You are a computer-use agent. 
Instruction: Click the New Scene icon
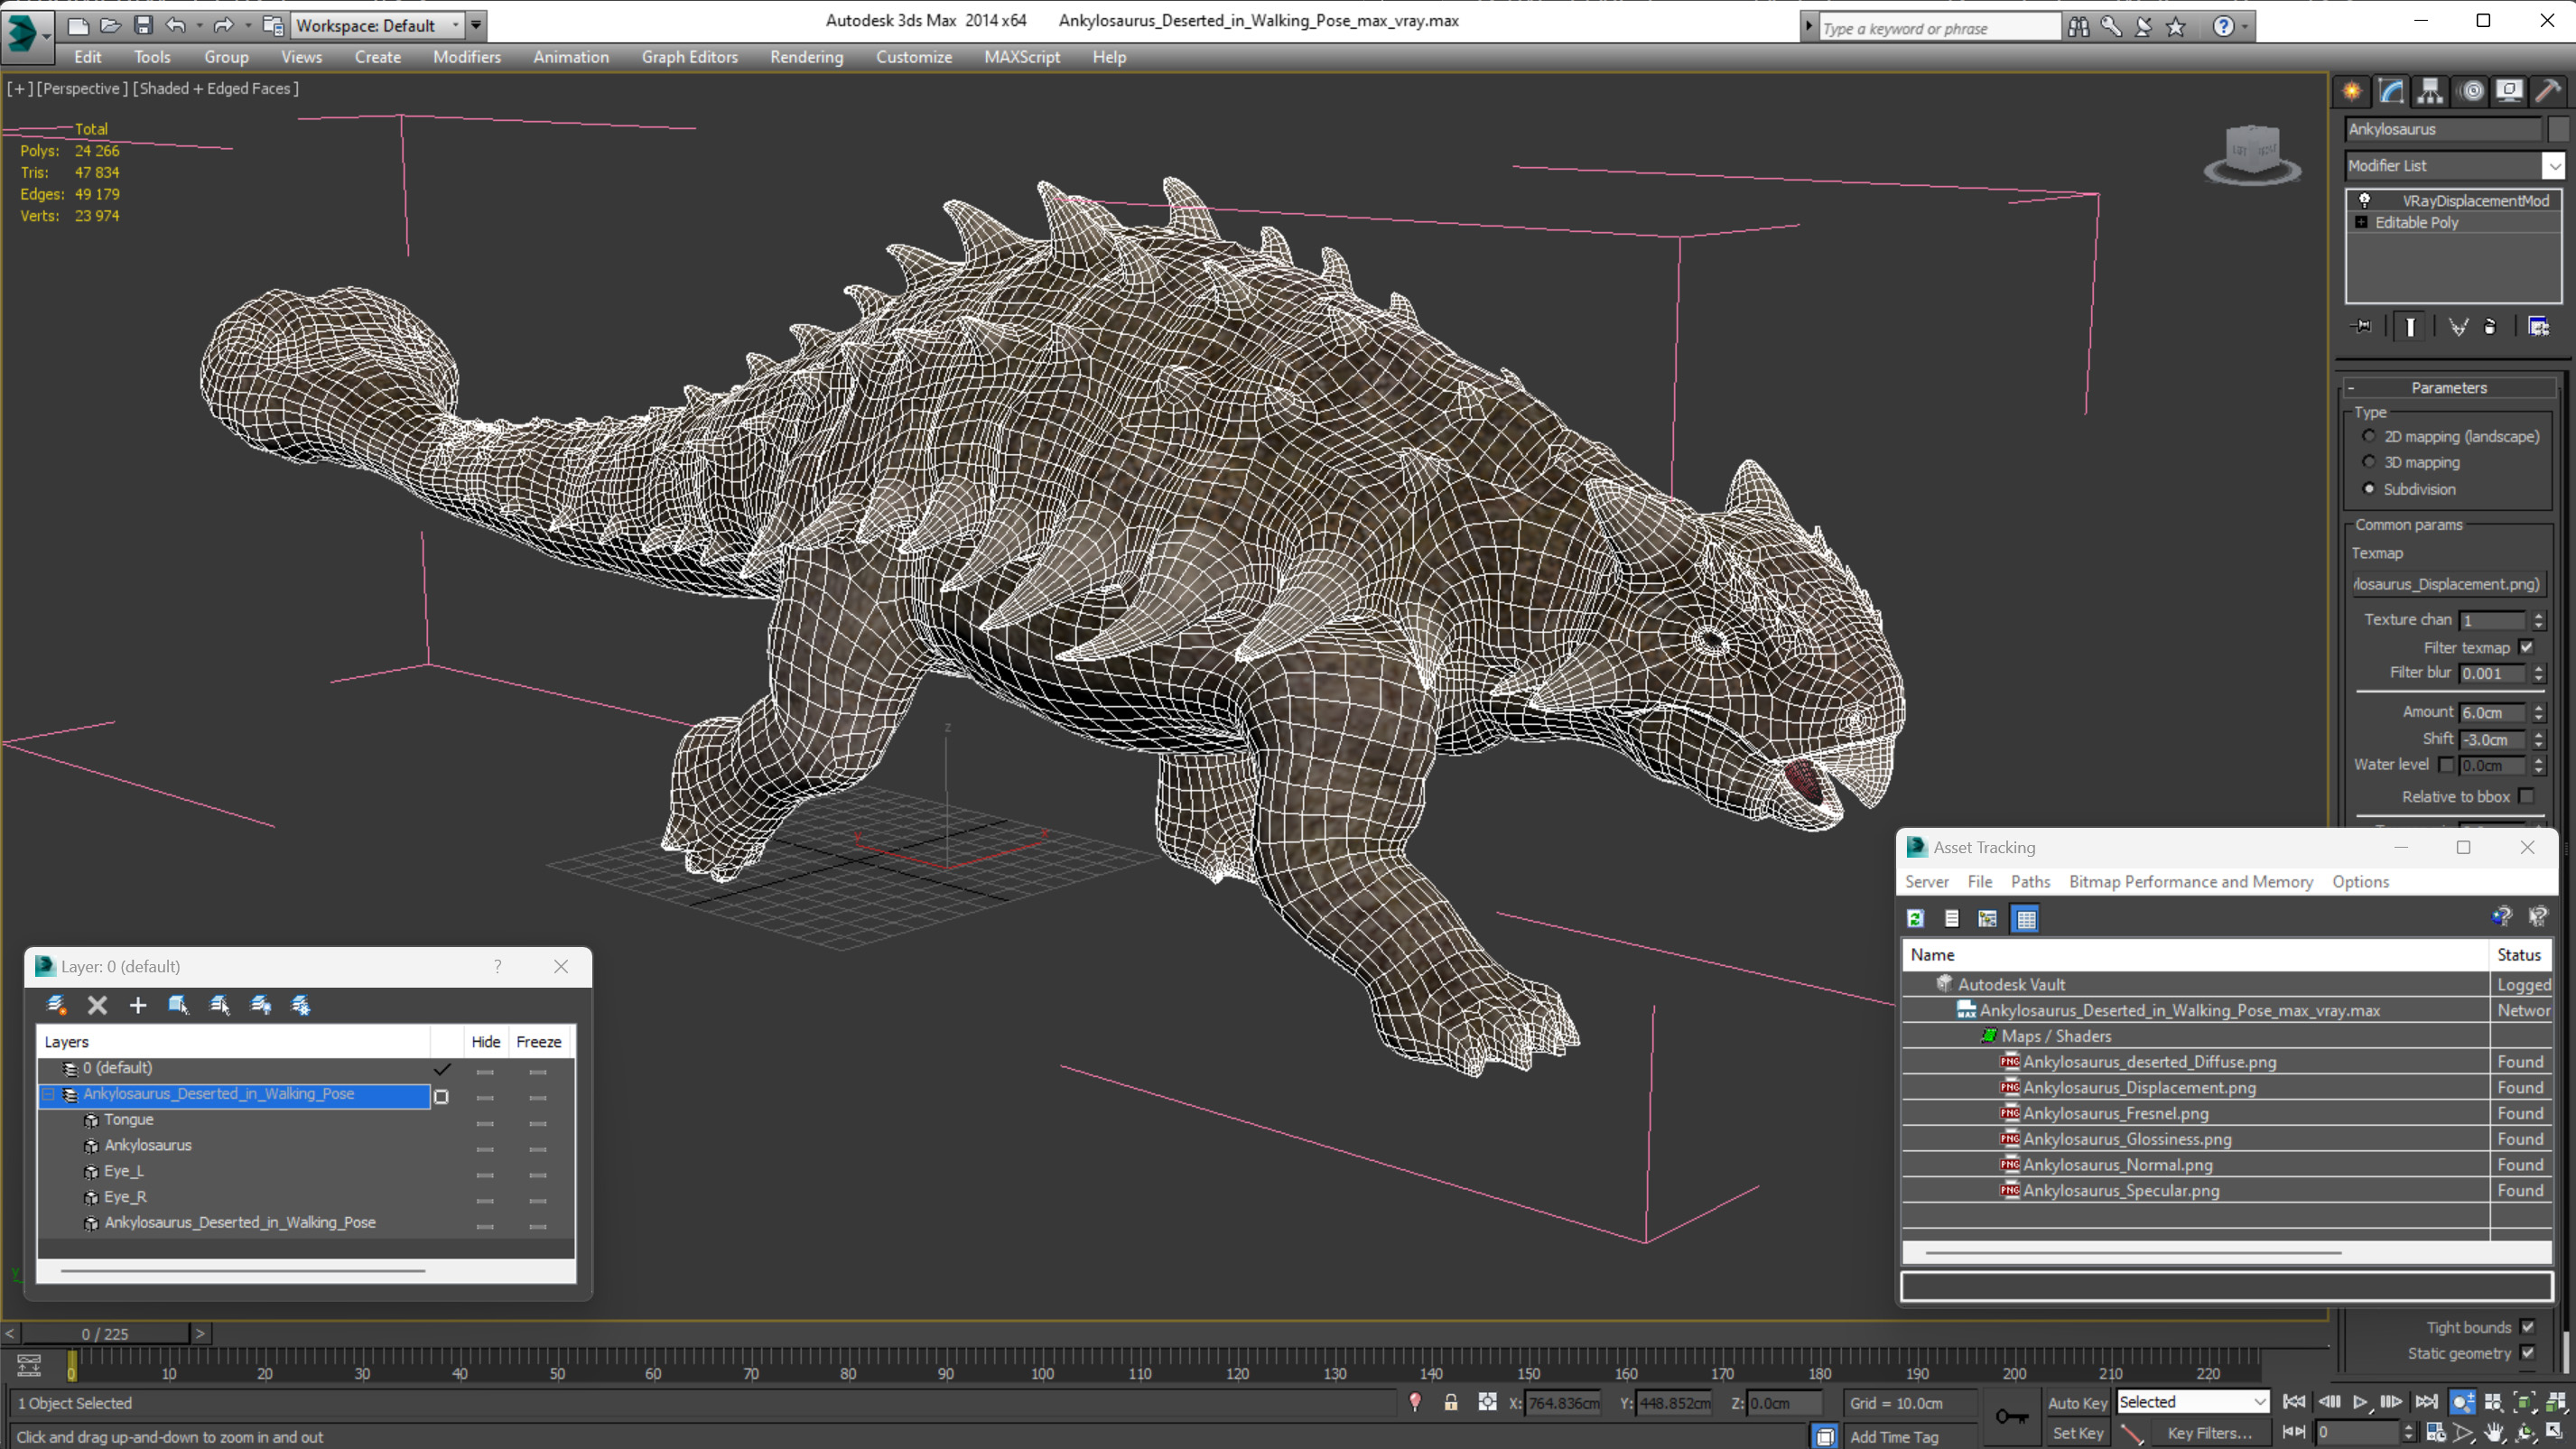pyautogui.click(x=77, y=25)
